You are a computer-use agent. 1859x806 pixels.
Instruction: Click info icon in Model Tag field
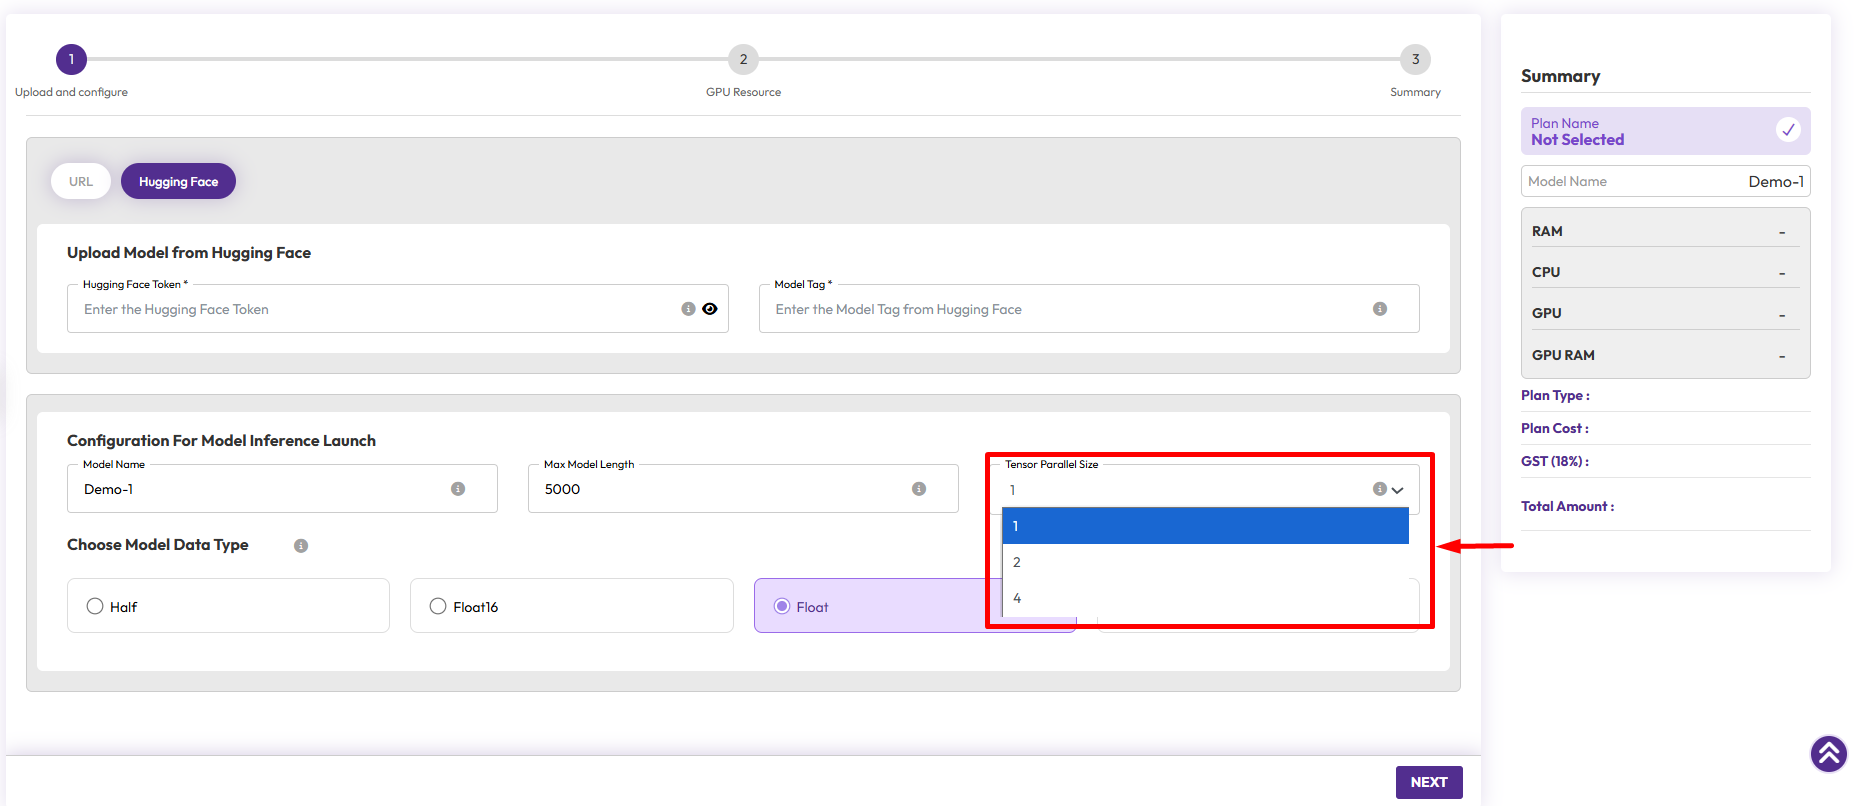pos(1379,309)
